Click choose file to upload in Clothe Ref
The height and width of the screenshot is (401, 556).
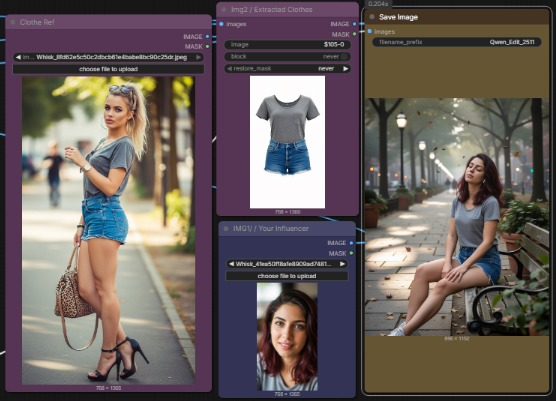pos(109,69)
